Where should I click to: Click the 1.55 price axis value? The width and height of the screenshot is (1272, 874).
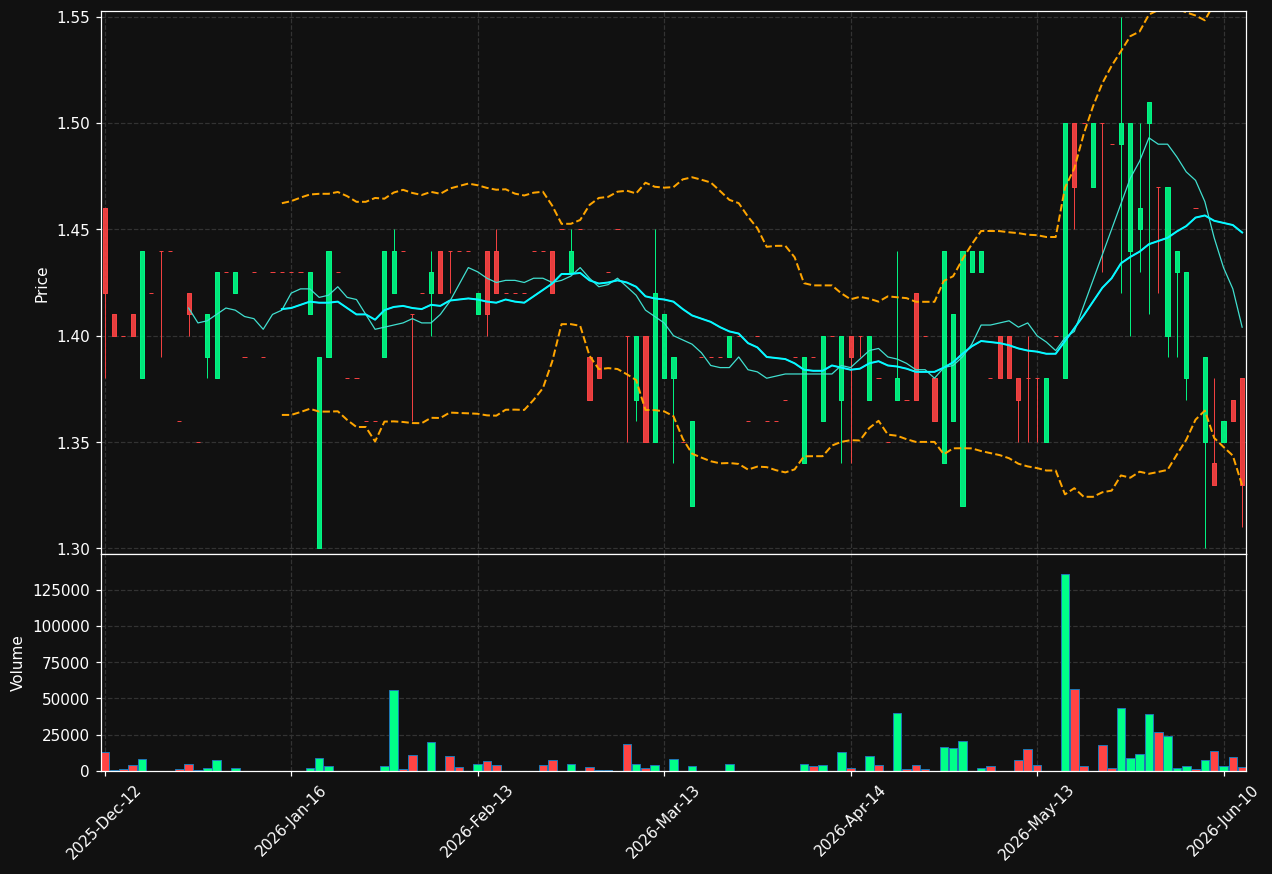tap(74, 18)
